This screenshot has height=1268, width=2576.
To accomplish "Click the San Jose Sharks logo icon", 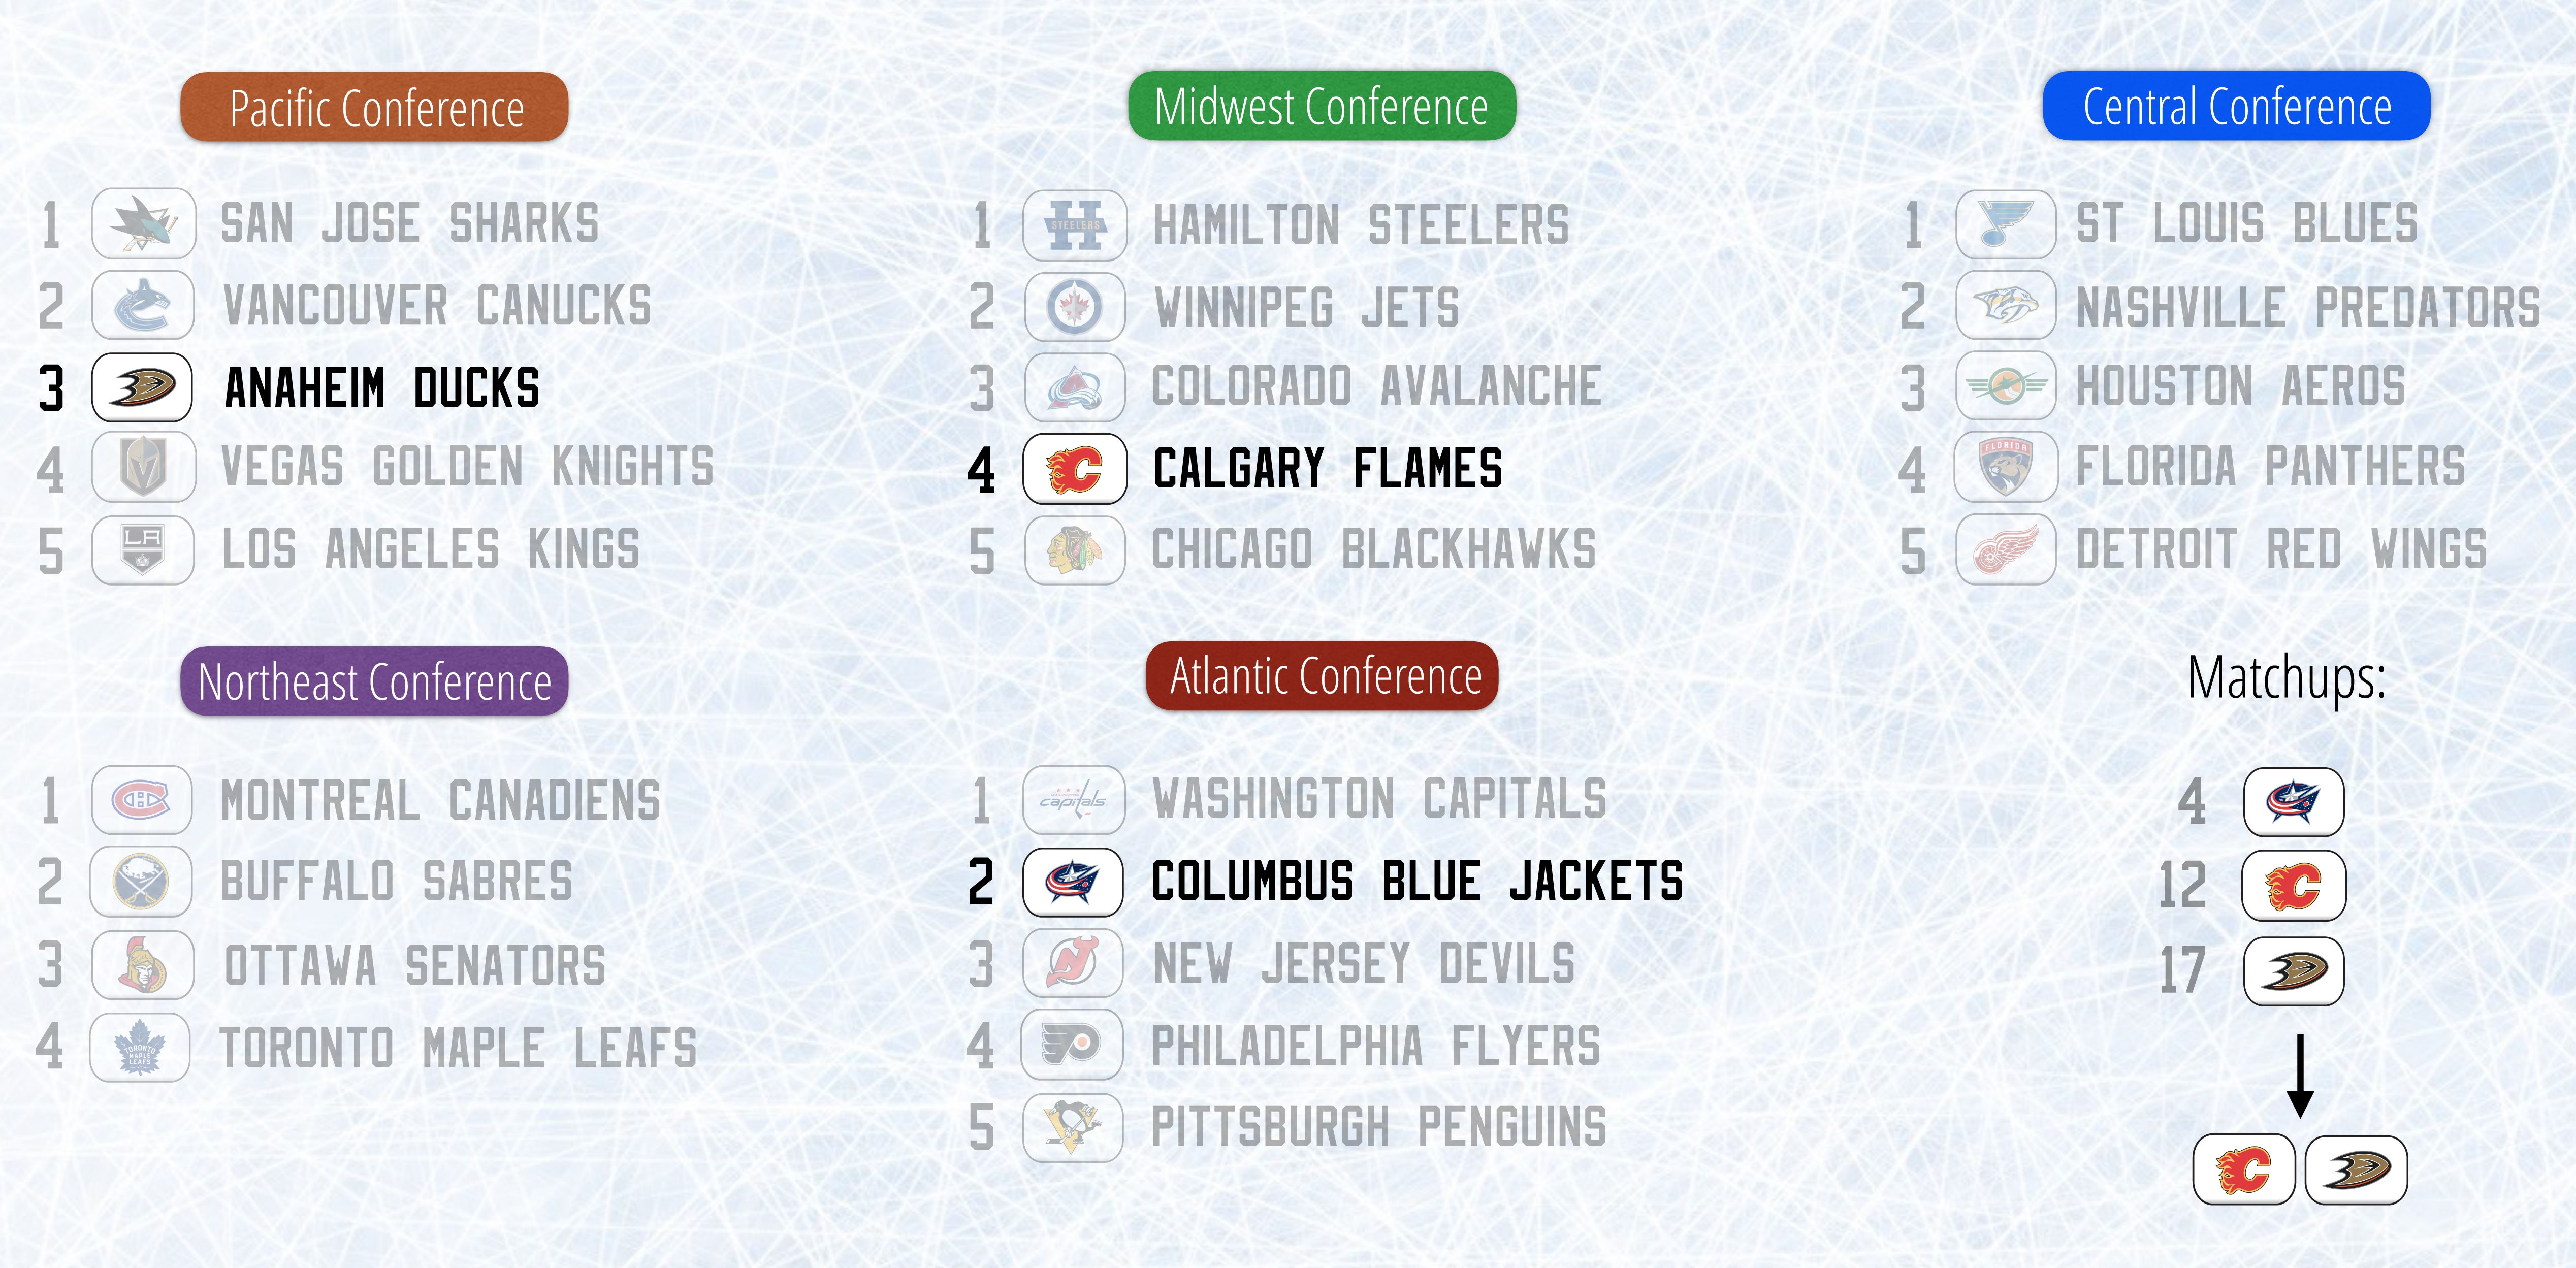I will (x=143, y=224).
